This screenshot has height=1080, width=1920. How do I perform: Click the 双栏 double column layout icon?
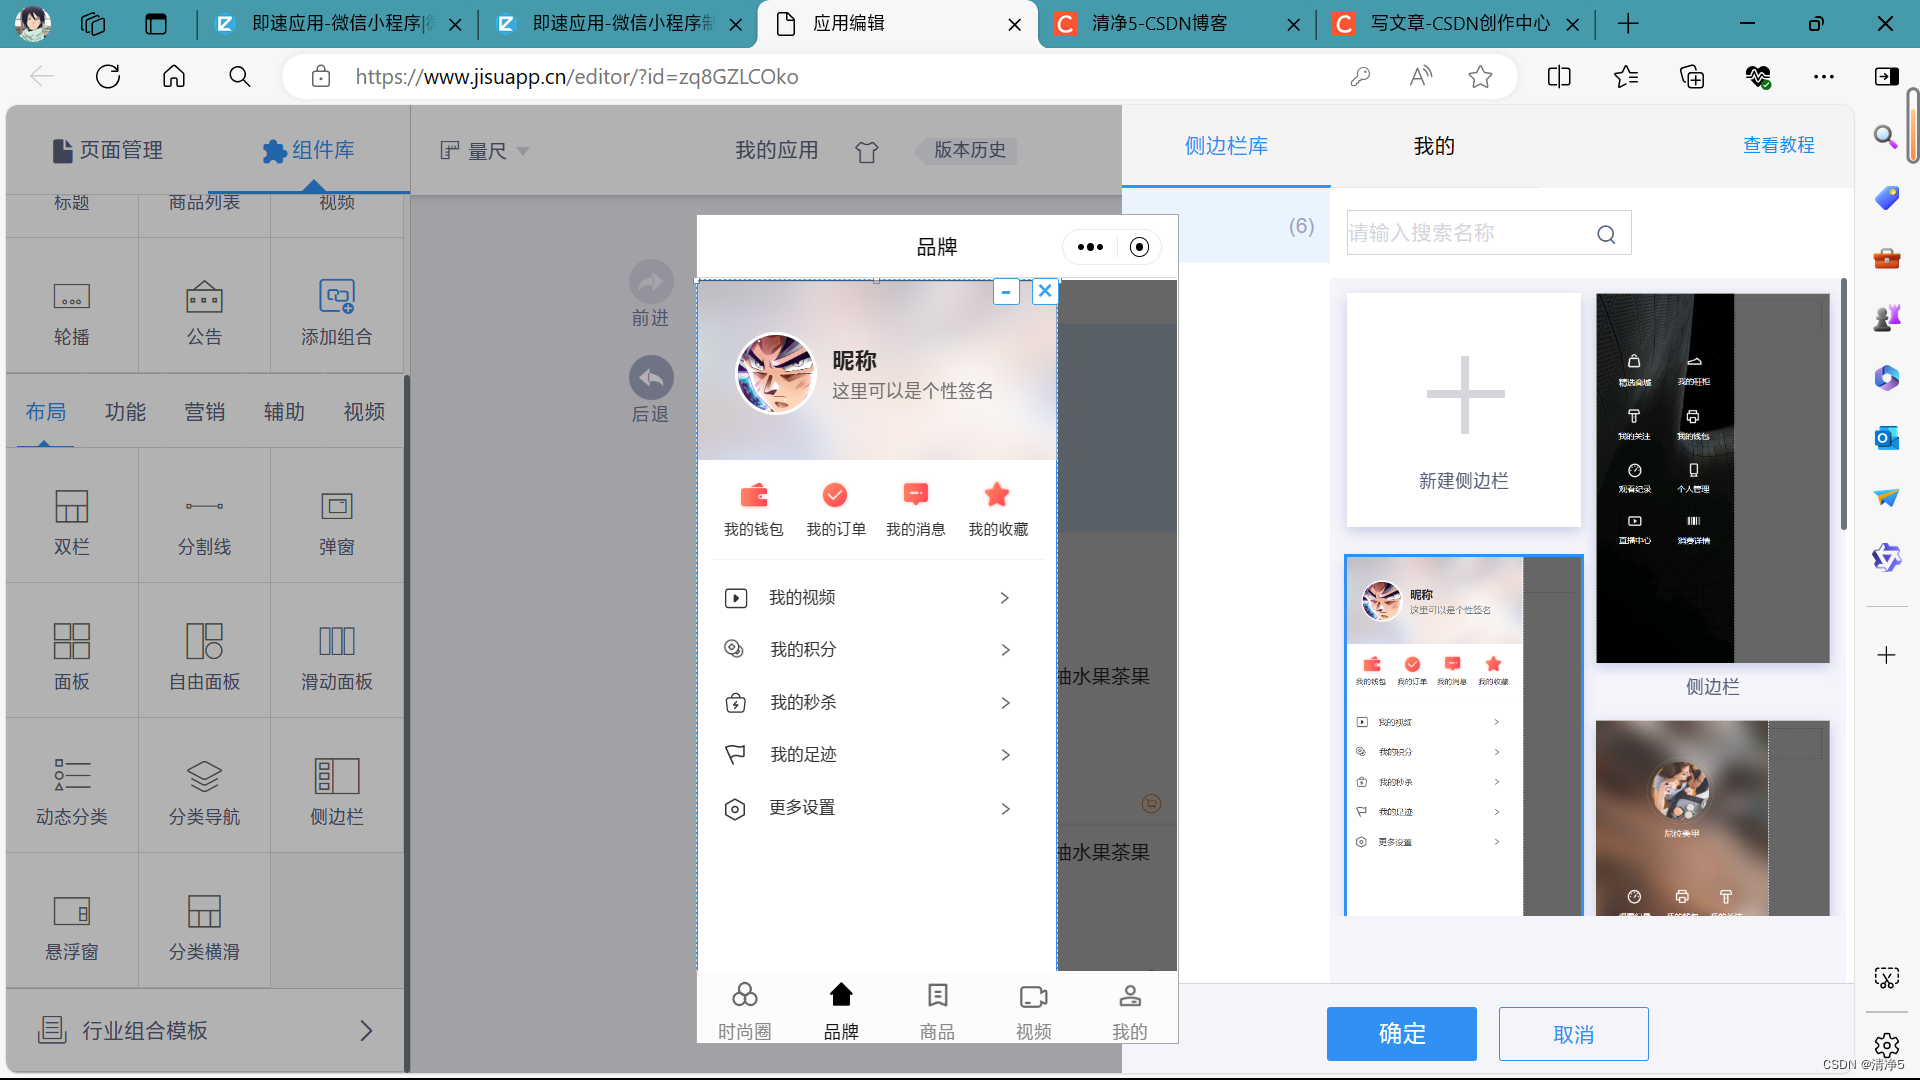tap(71, 507)
